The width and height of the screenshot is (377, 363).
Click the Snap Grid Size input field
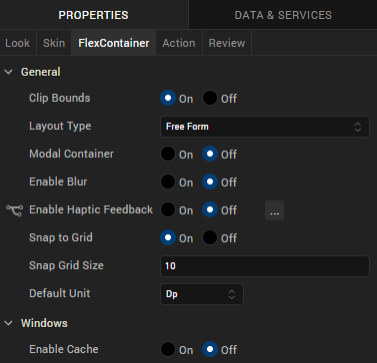click(265, 266)
